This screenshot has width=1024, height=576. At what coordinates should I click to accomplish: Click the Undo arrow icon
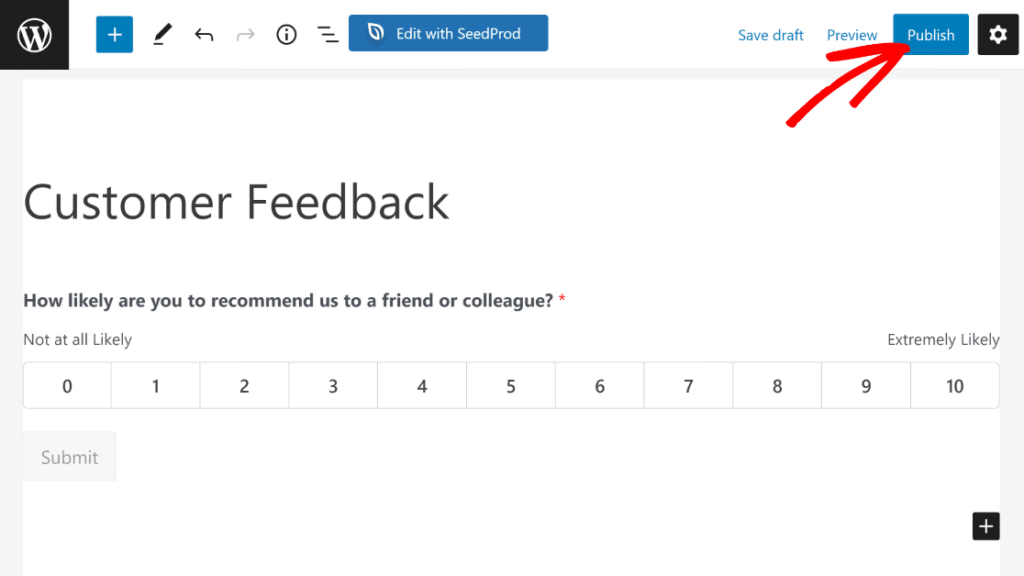204,34
